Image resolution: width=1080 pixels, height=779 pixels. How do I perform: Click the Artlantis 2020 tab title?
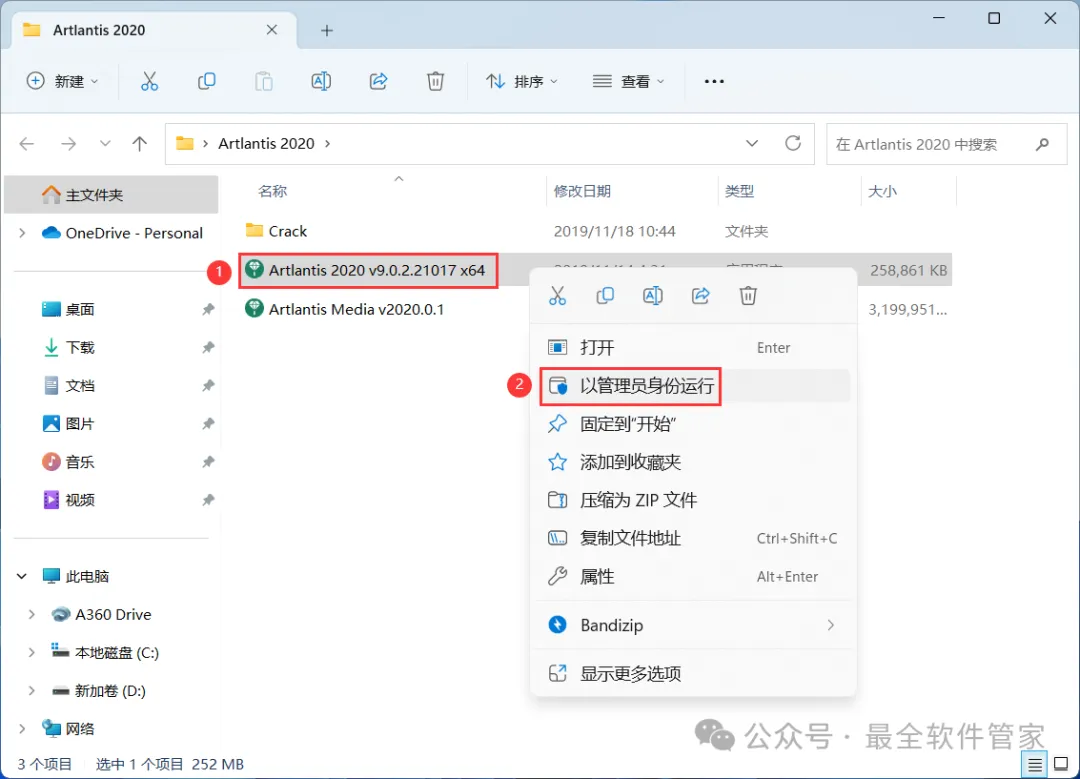99,30
